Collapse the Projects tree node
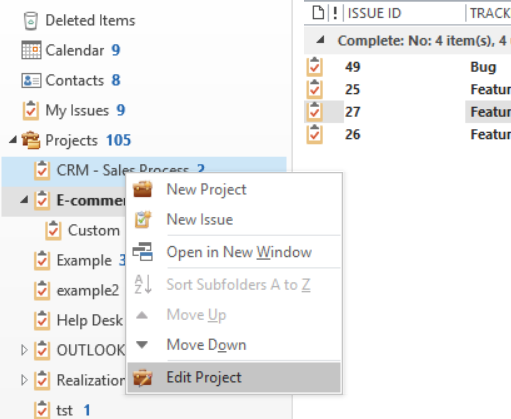The image size is (511, 419). click(13, 140)
